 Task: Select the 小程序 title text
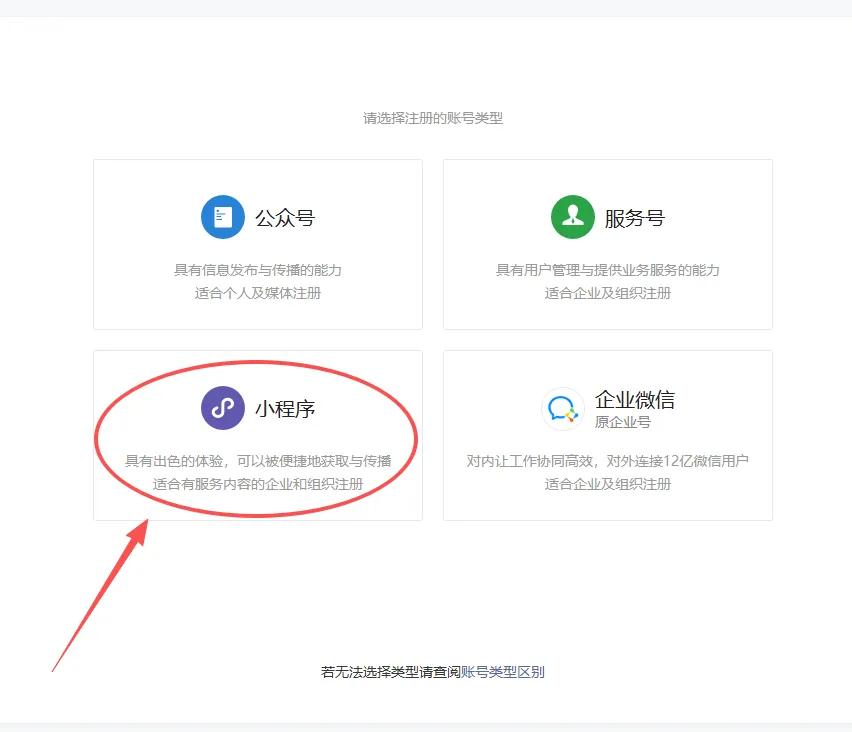coord(285,409)
